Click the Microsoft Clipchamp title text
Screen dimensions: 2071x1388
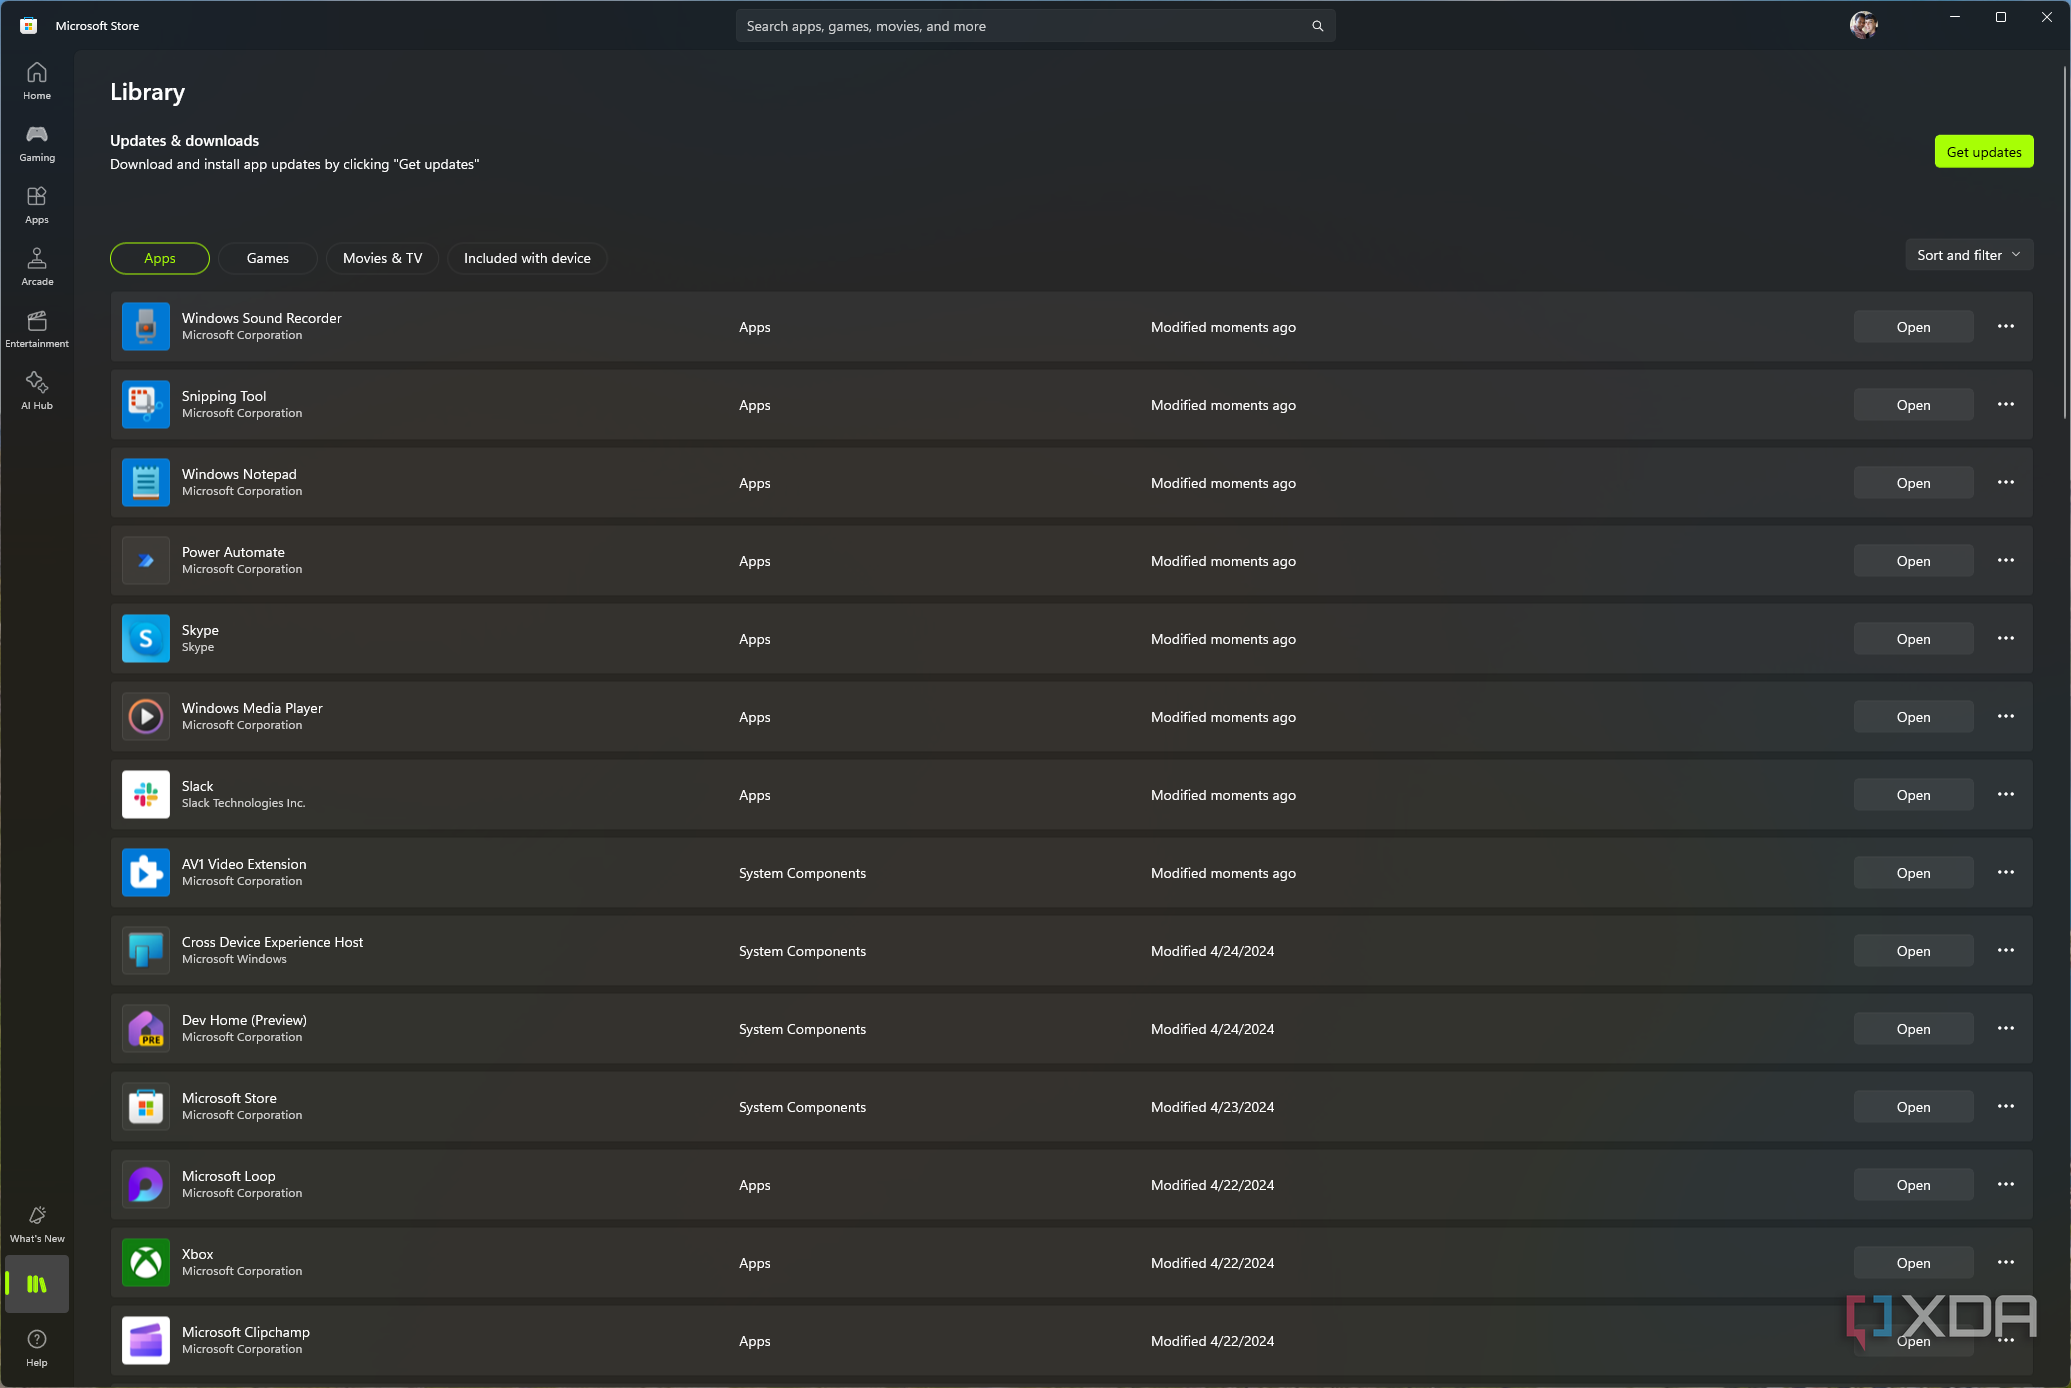[x=246, y=1332]
